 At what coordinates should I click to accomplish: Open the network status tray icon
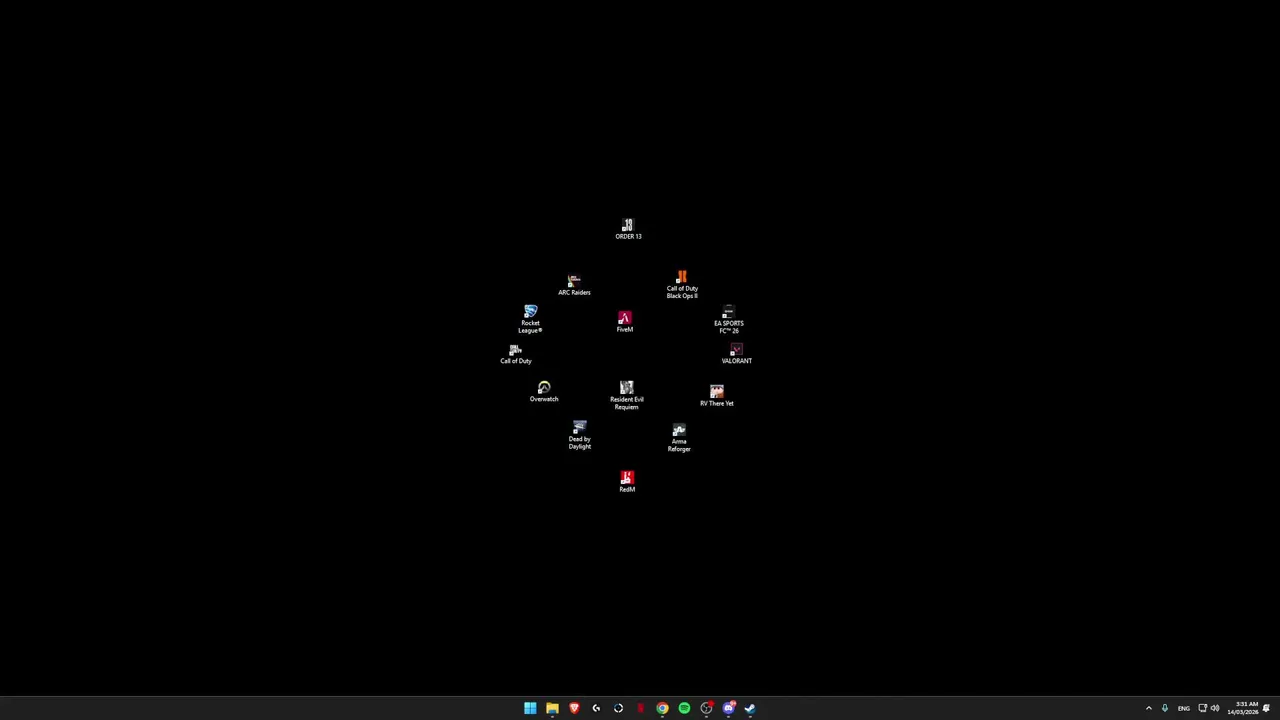pos(1202,708)
